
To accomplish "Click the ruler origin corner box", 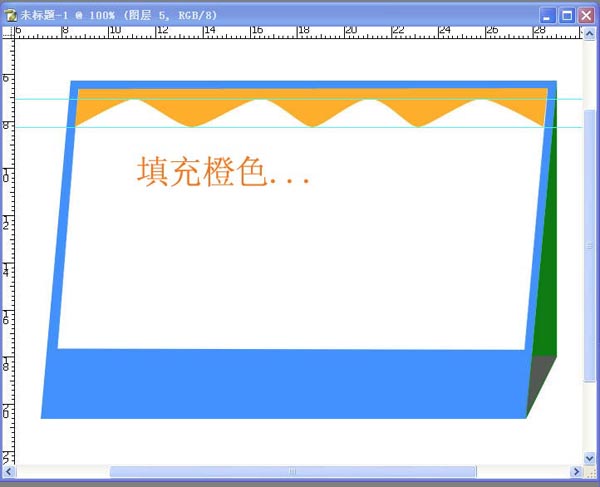I will pyautogui.click(x=8, y=32).
